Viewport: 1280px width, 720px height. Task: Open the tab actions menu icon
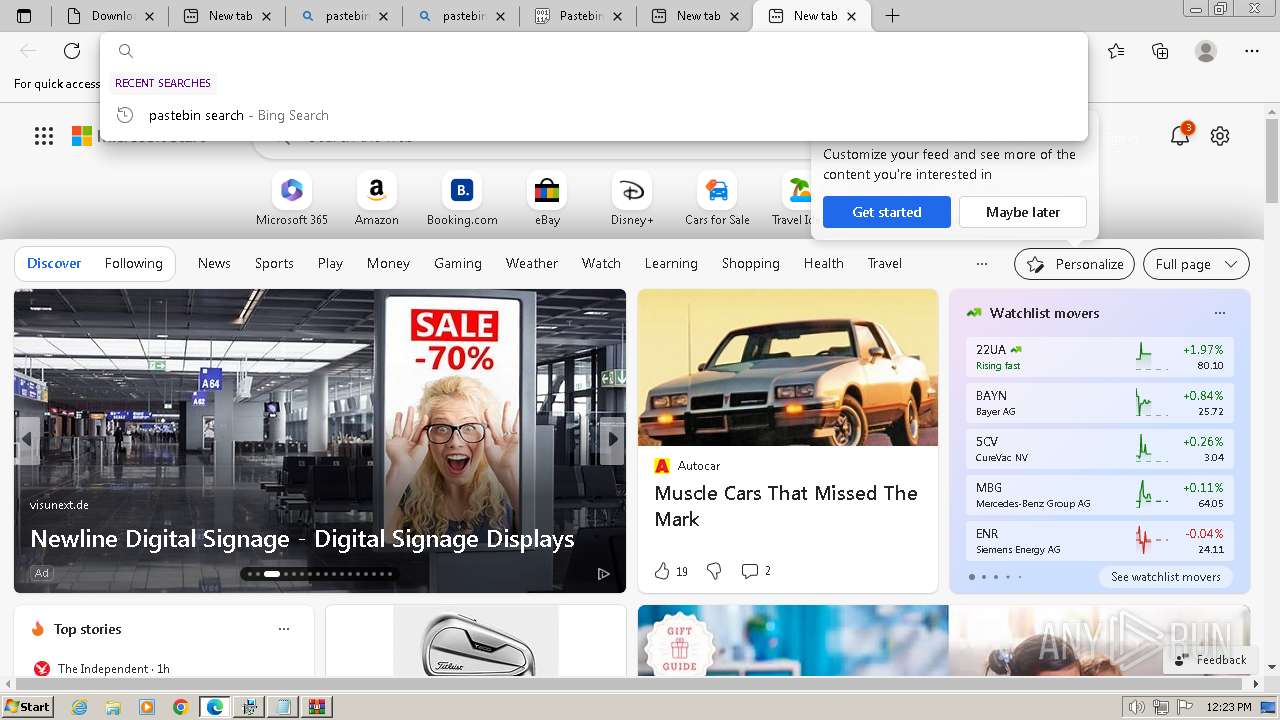tap(24, 16)
